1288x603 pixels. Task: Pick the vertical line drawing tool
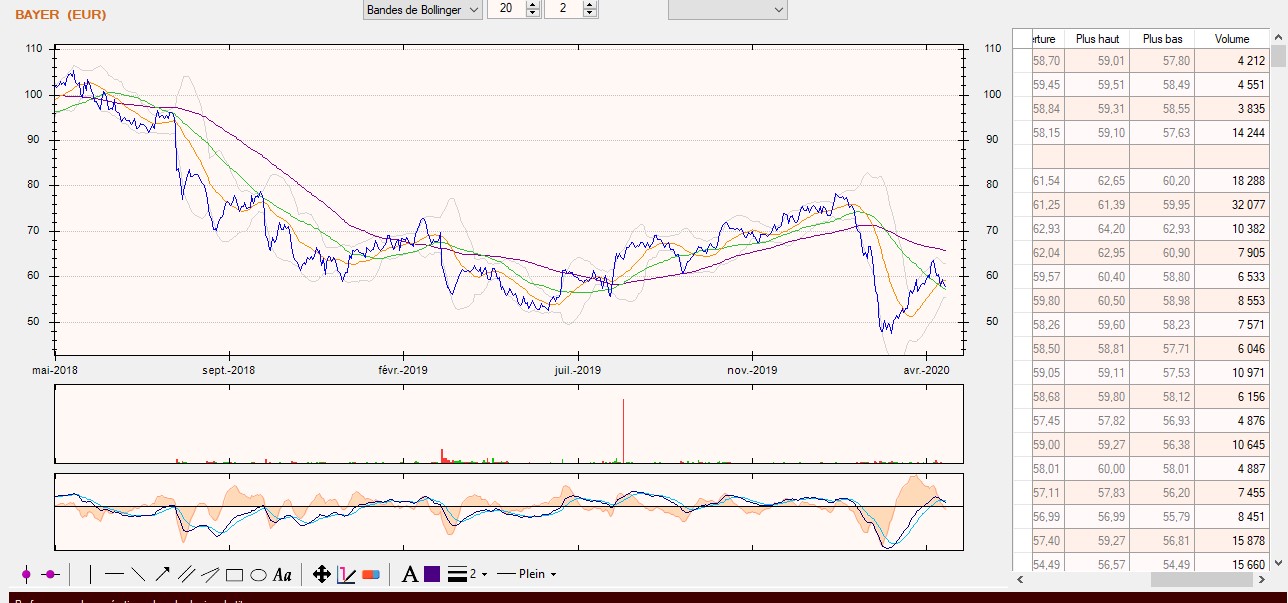(x=91, y=574)
